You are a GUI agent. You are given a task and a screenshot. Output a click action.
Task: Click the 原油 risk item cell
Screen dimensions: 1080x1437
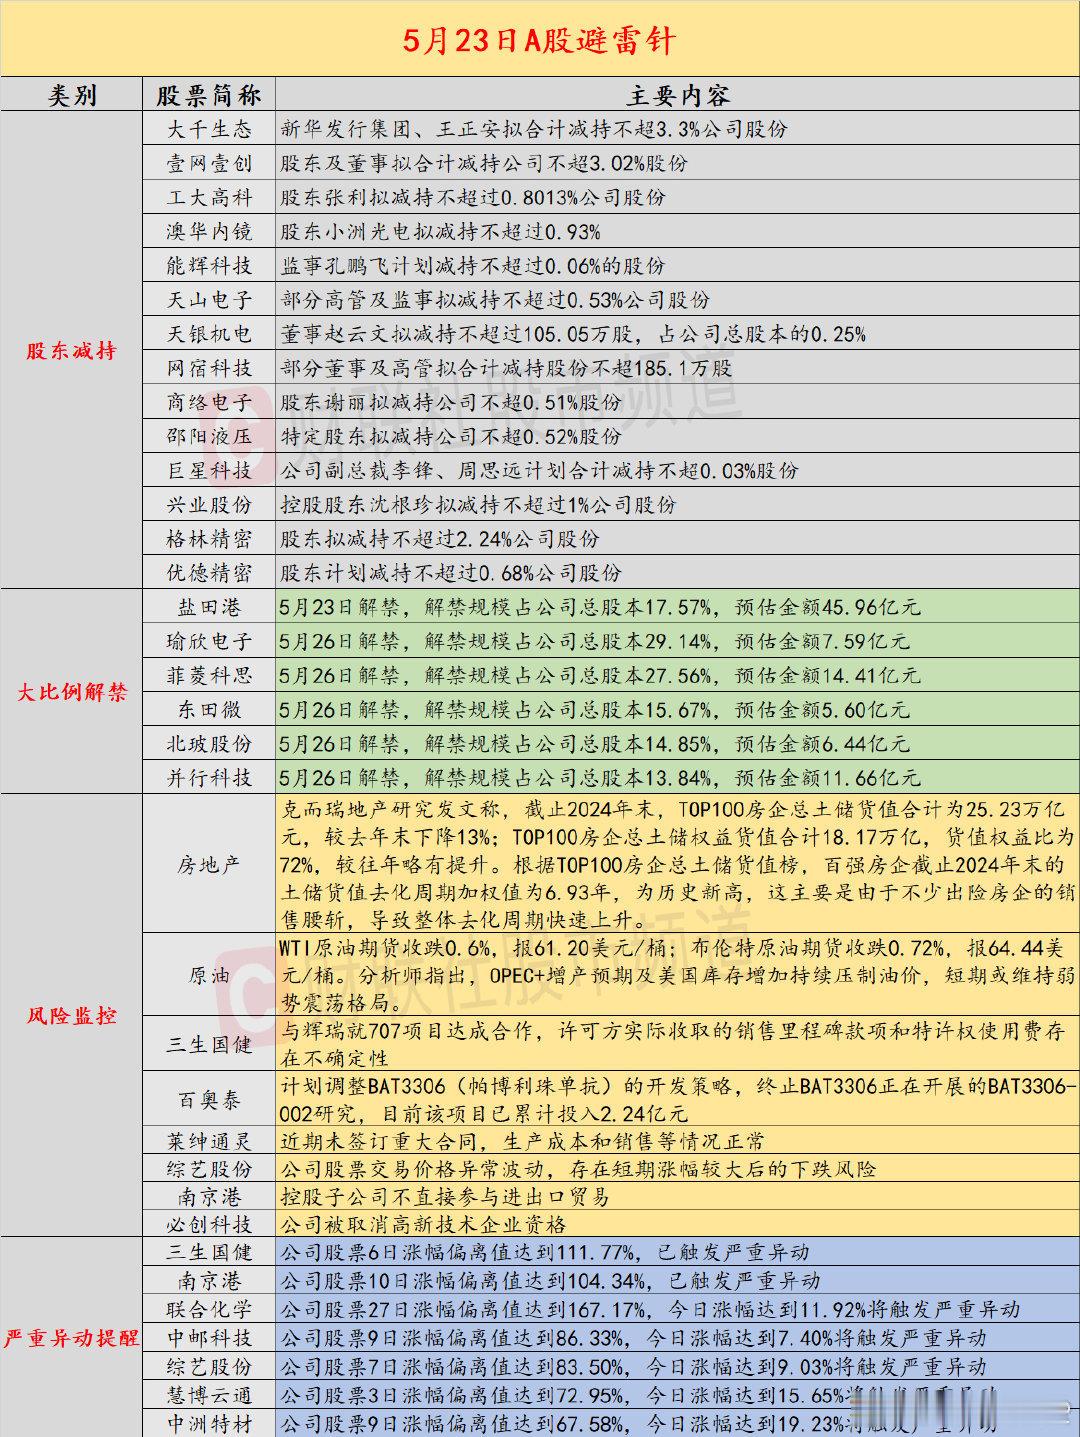point(209,975)
